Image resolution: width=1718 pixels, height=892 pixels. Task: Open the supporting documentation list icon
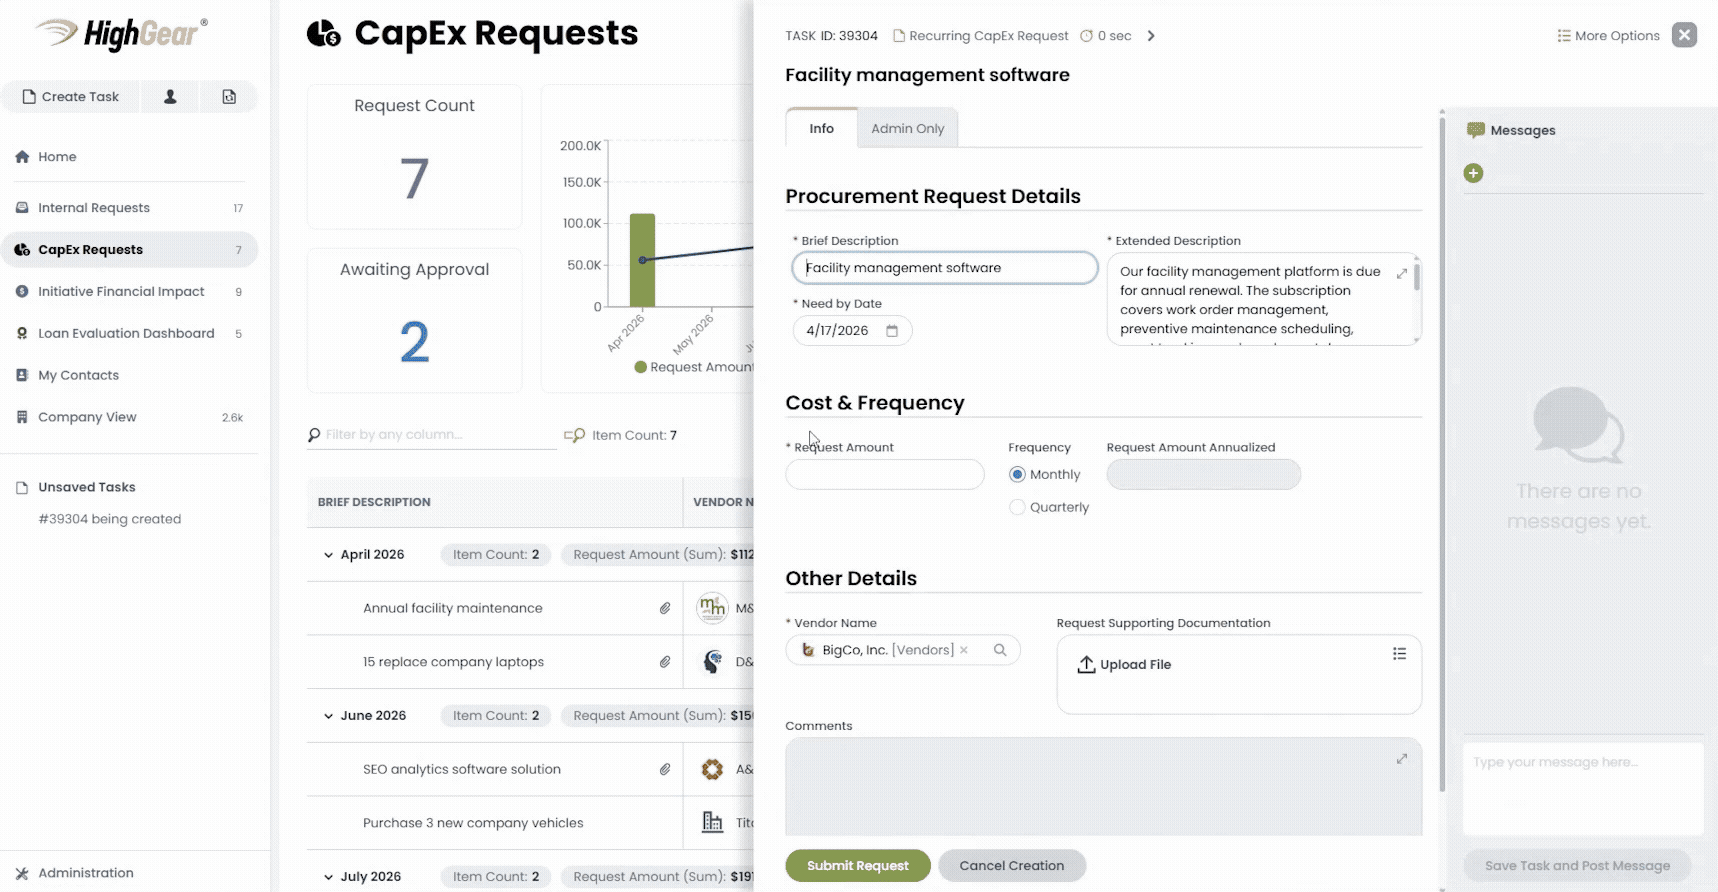(1399, 654)
